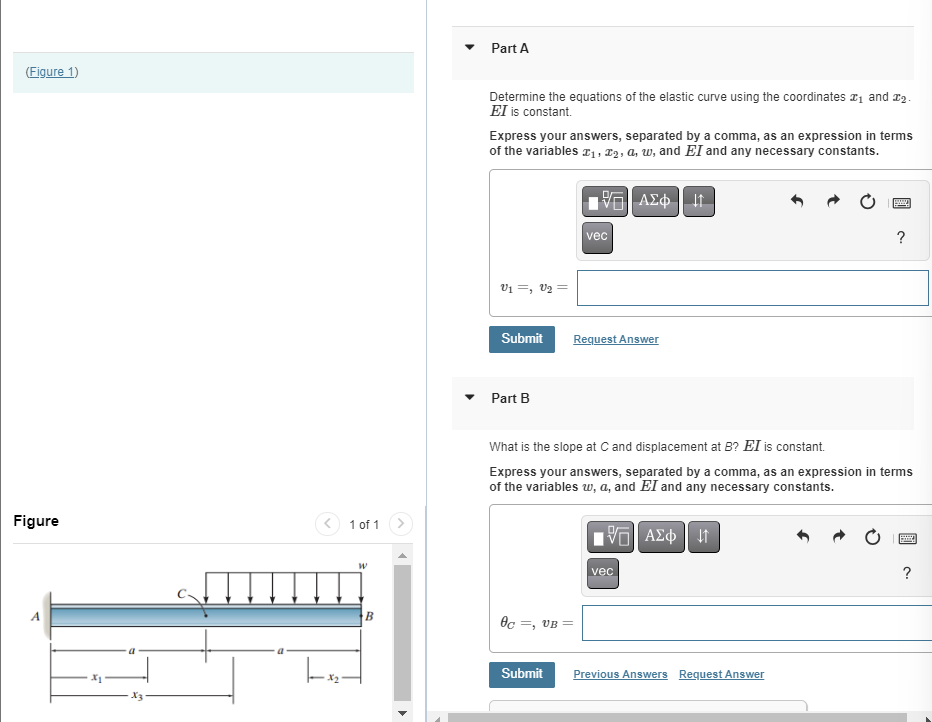Open Previous Answers for Part B

pyautogui.click(x=620, y=674)
